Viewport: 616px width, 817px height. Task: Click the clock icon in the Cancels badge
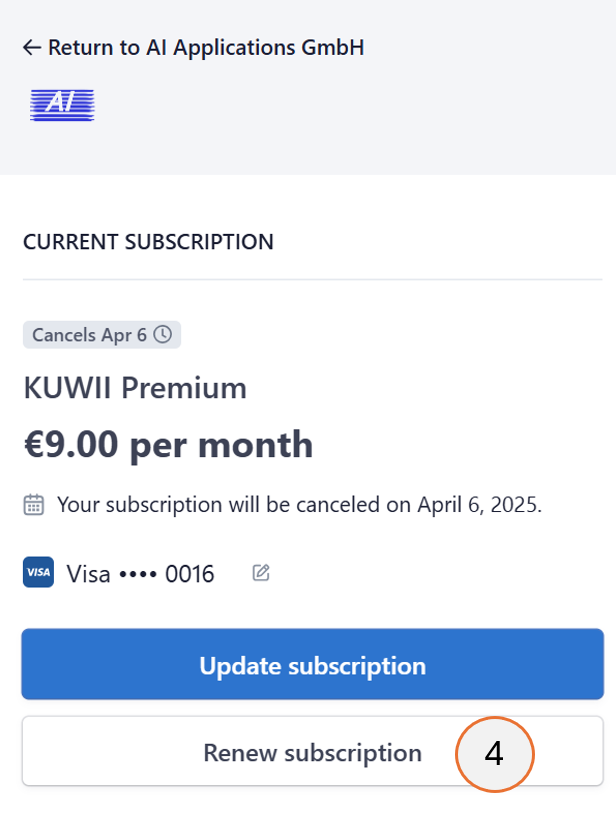click(x=164, y=334)
